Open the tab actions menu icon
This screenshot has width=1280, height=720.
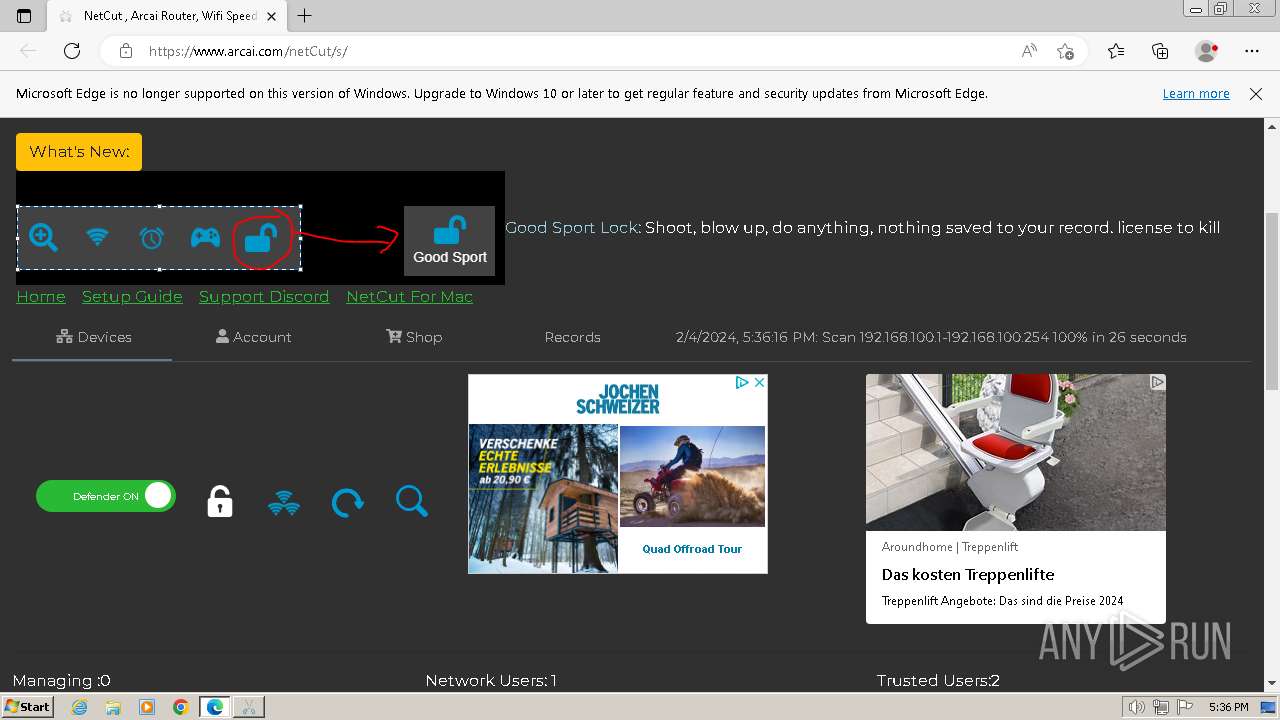[24, 16]
